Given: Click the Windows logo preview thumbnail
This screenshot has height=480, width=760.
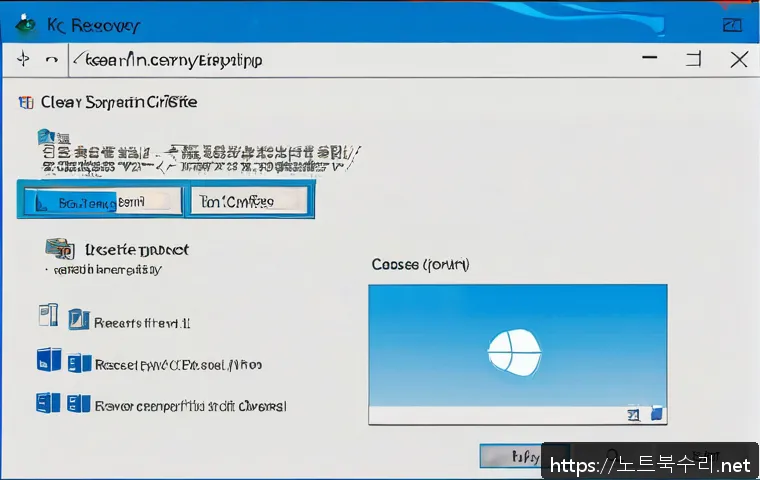Looking at the screenshot, I should 518,354.
